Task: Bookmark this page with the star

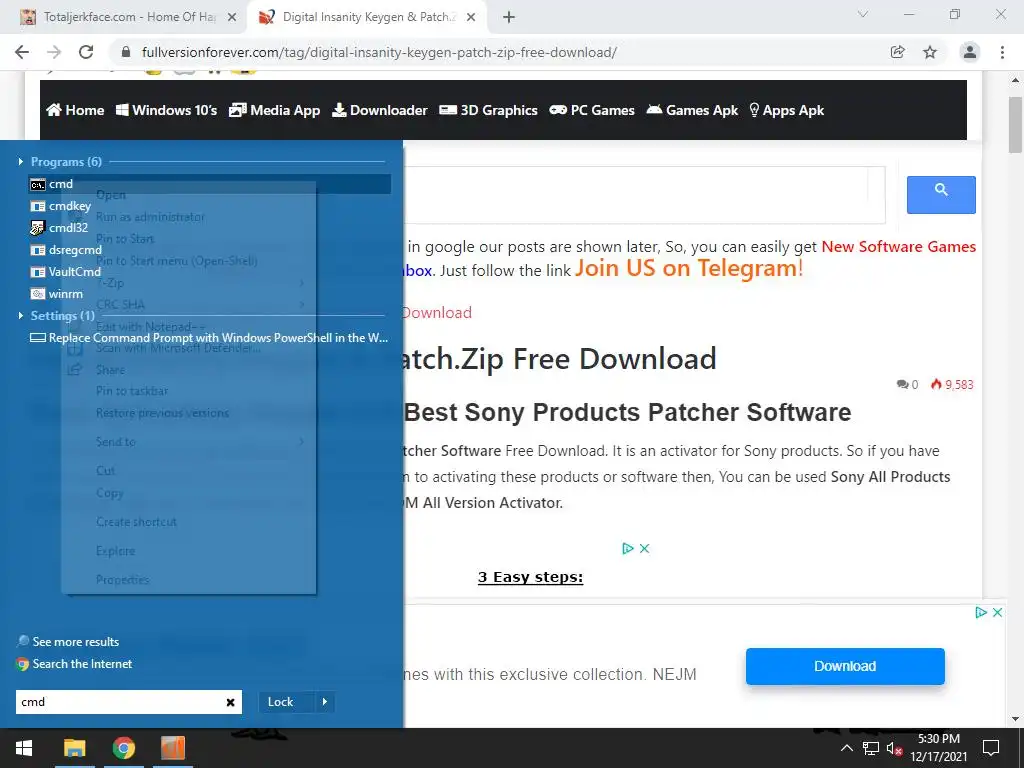Action: 930,52
